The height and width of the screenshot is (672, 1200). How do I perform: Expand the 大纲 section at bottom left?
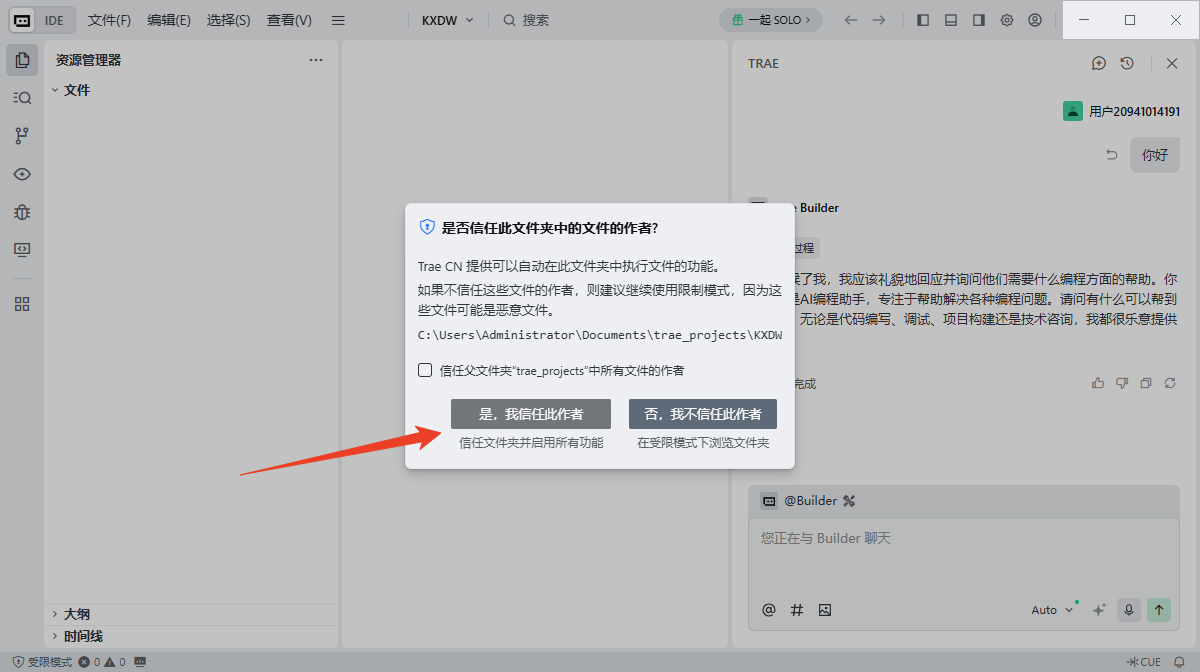pyautogui.click(x=70, y=613)
